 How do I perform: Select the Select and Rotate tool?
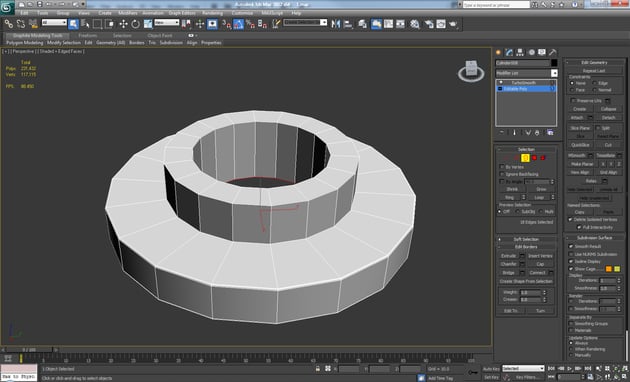(x=135, y=24)
